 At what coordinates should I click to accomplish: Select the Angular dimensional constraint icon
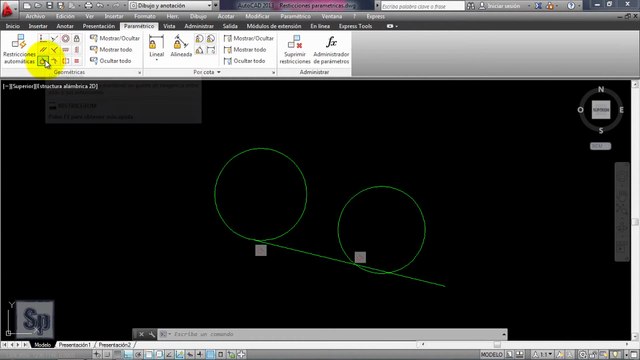(199, 50)
